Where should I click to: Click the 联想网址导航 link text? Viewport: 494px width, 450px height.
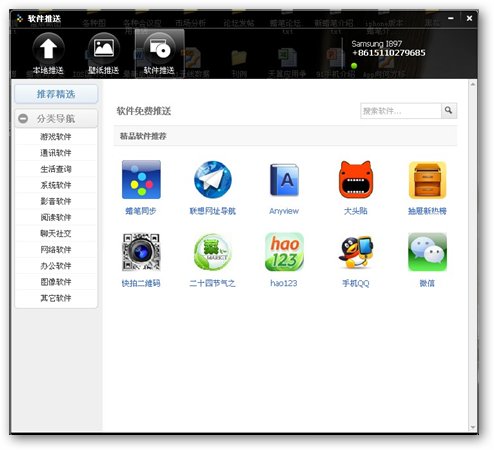tap(213, 211)
